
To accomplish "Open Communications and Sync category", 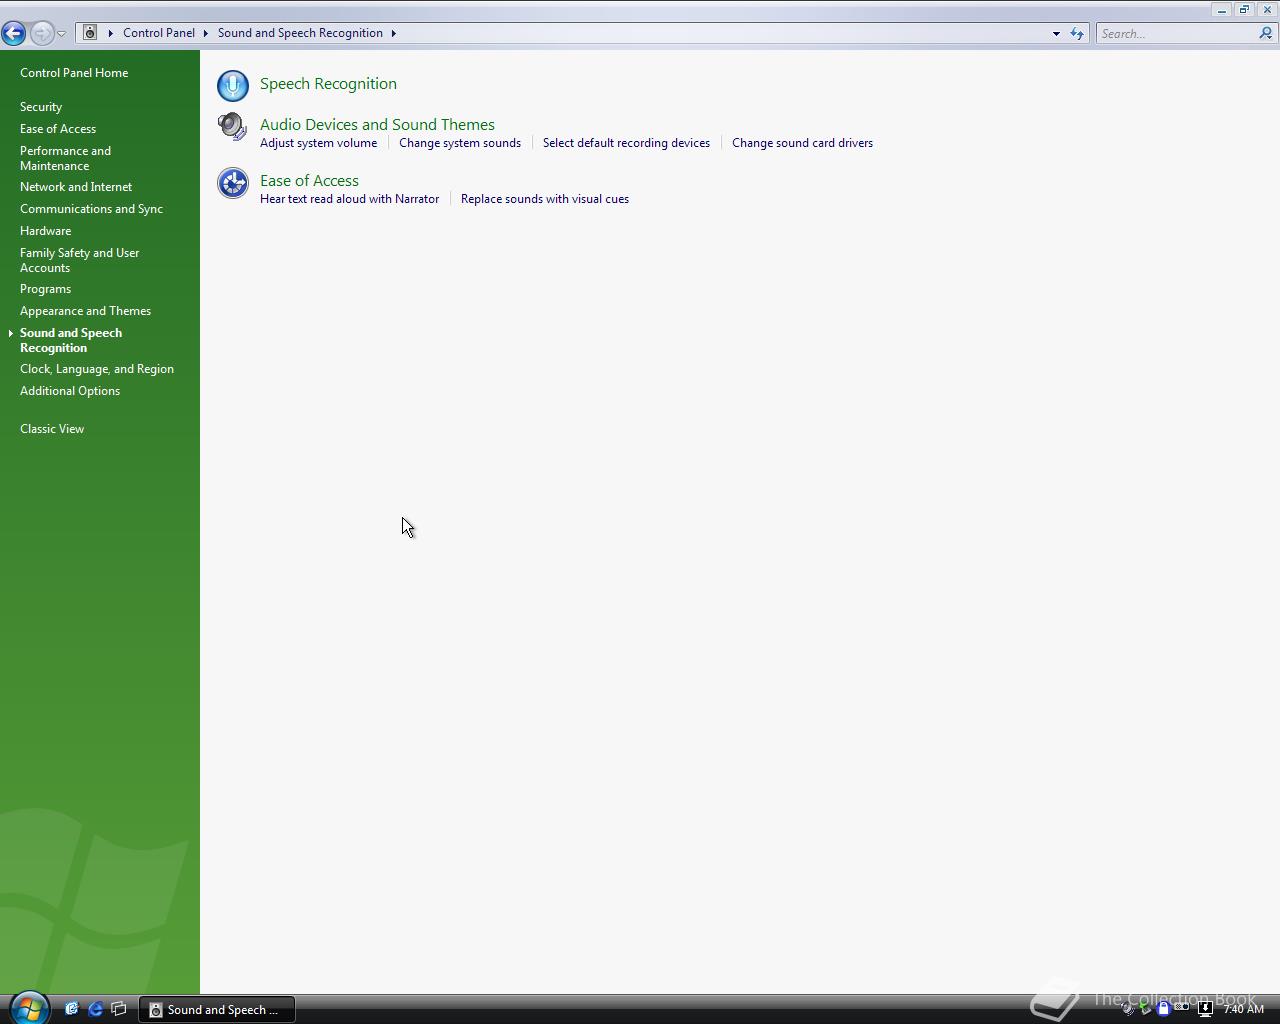I will click(x=91, y=209).
